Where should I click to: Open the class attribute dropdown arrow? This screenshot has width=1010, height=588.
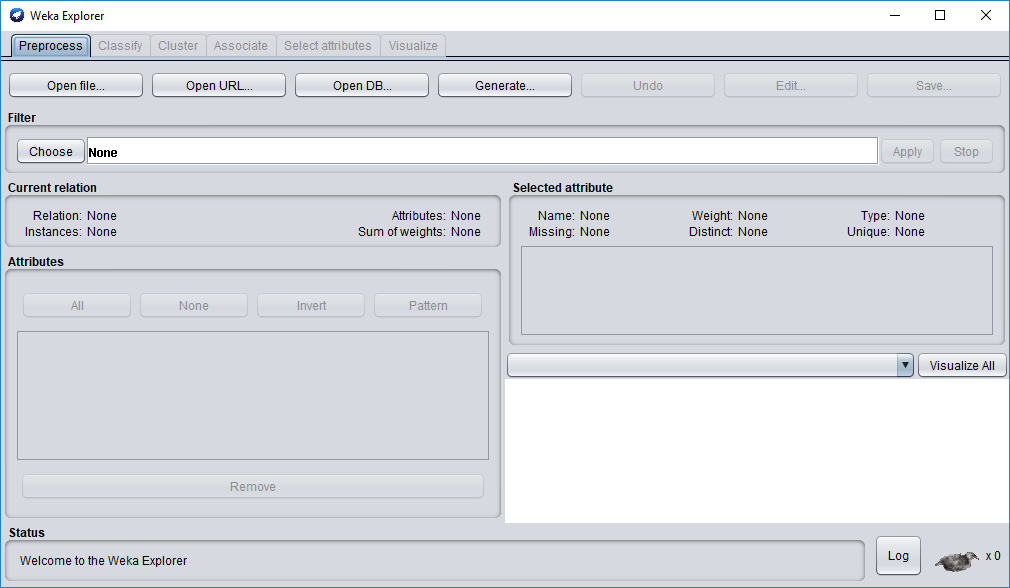[x=905, y=365]
